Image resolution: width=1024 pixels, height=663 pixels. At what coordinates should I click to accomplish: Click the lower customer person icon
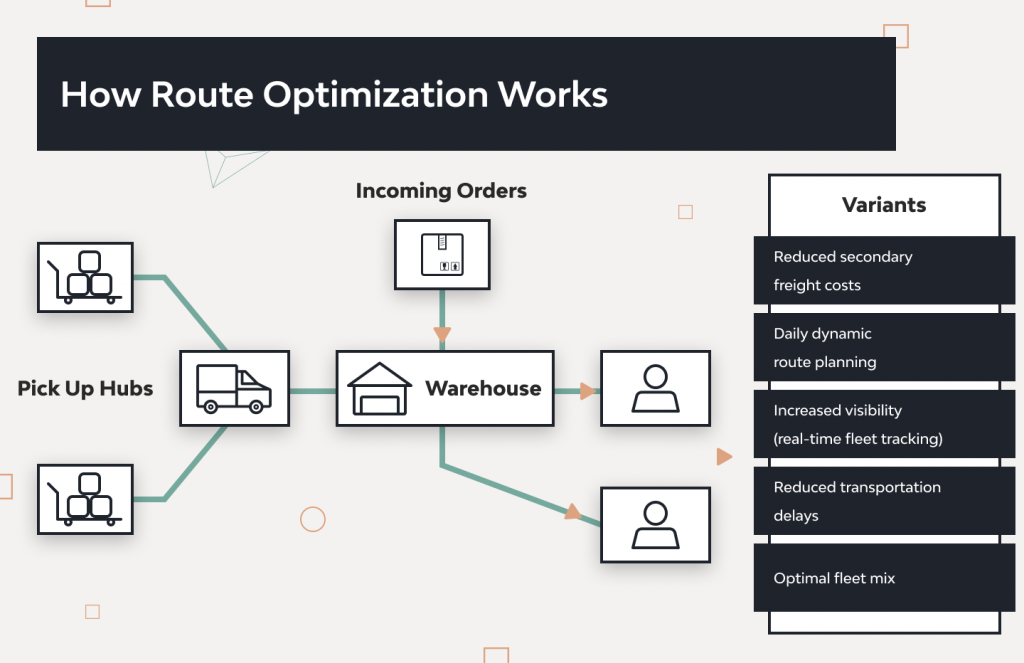(x=655, y=524)
